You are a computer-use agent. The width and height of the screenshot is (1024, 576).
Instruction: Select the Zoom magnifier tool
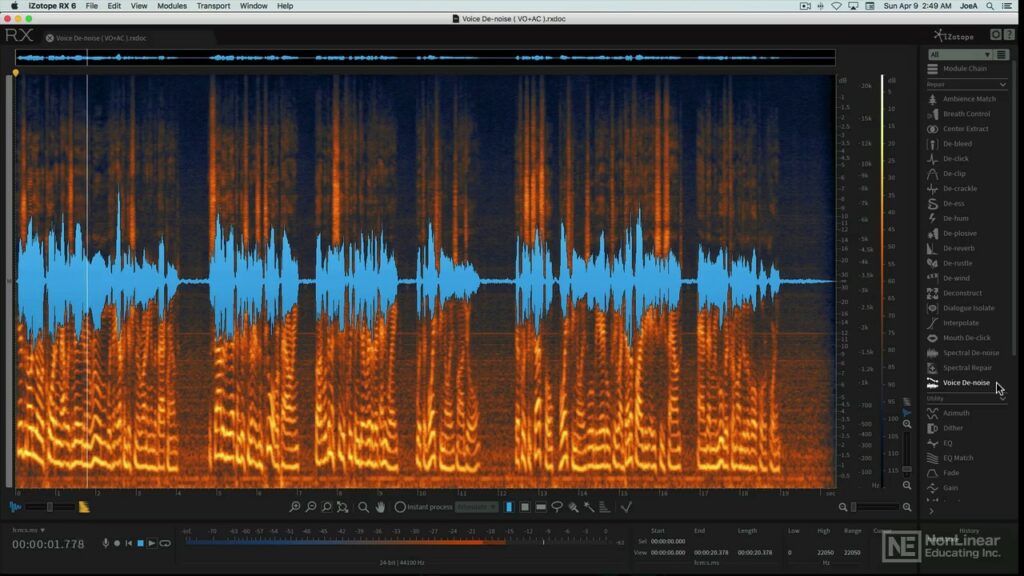[x=363, y=507]
